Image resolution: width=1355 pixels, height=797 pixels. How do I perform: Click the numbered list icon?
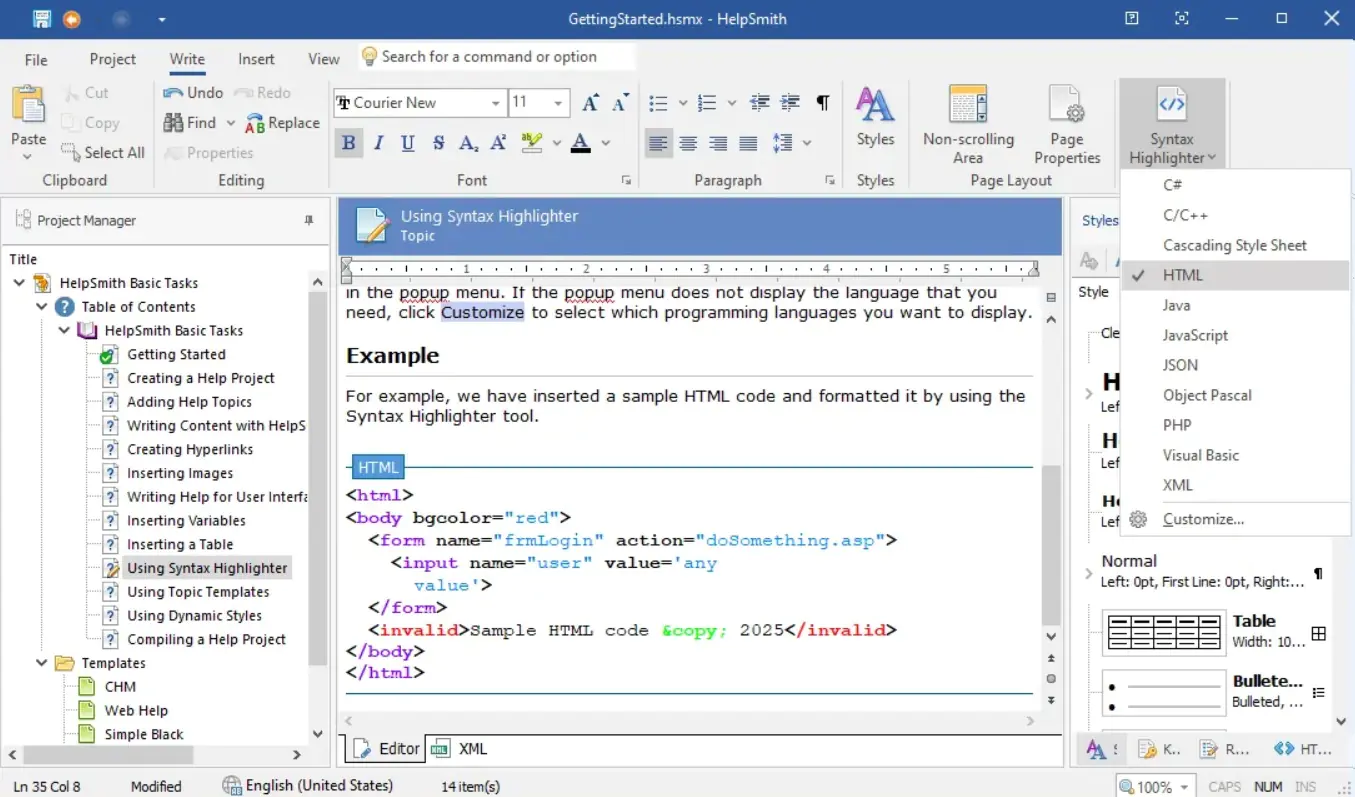(707, 102)
